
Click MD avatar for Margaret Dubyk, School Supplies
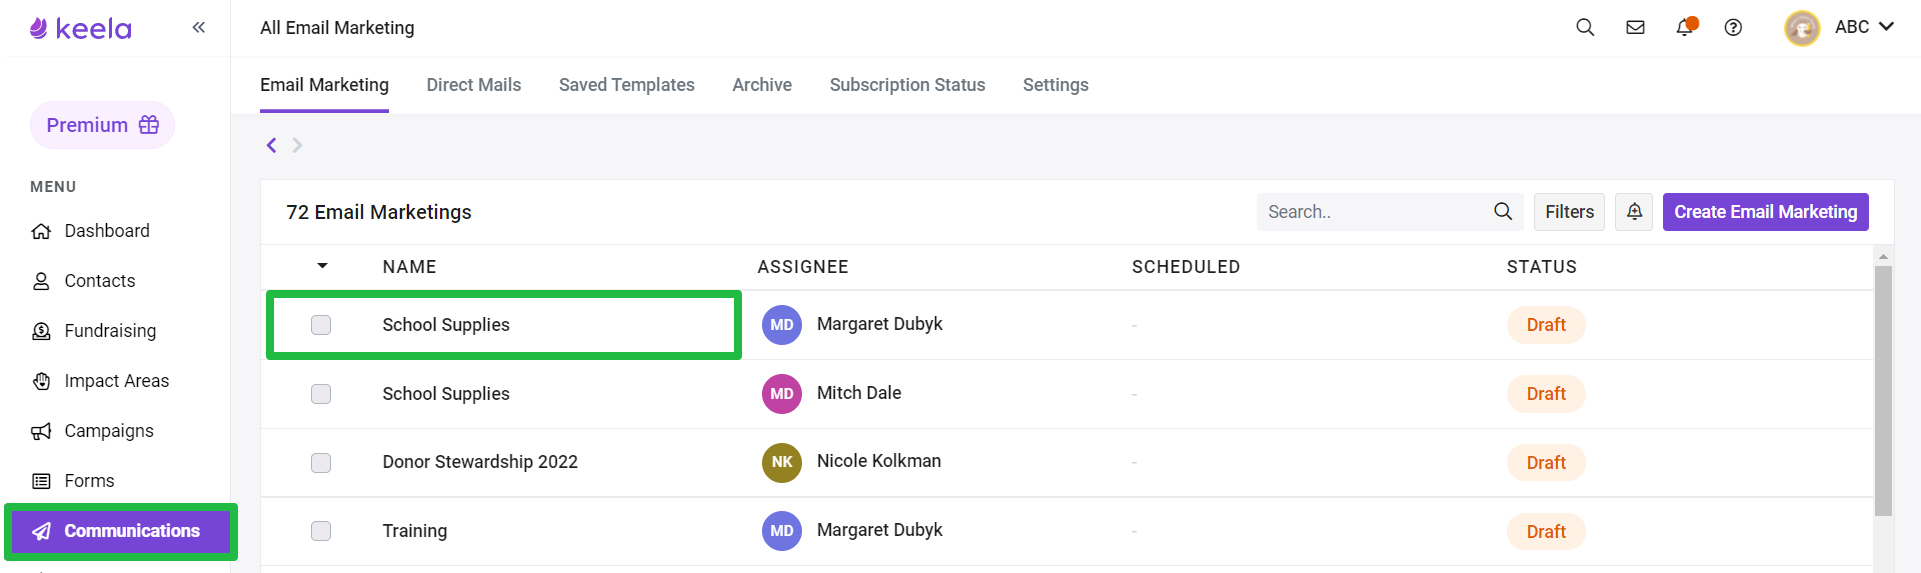(782, 325)
